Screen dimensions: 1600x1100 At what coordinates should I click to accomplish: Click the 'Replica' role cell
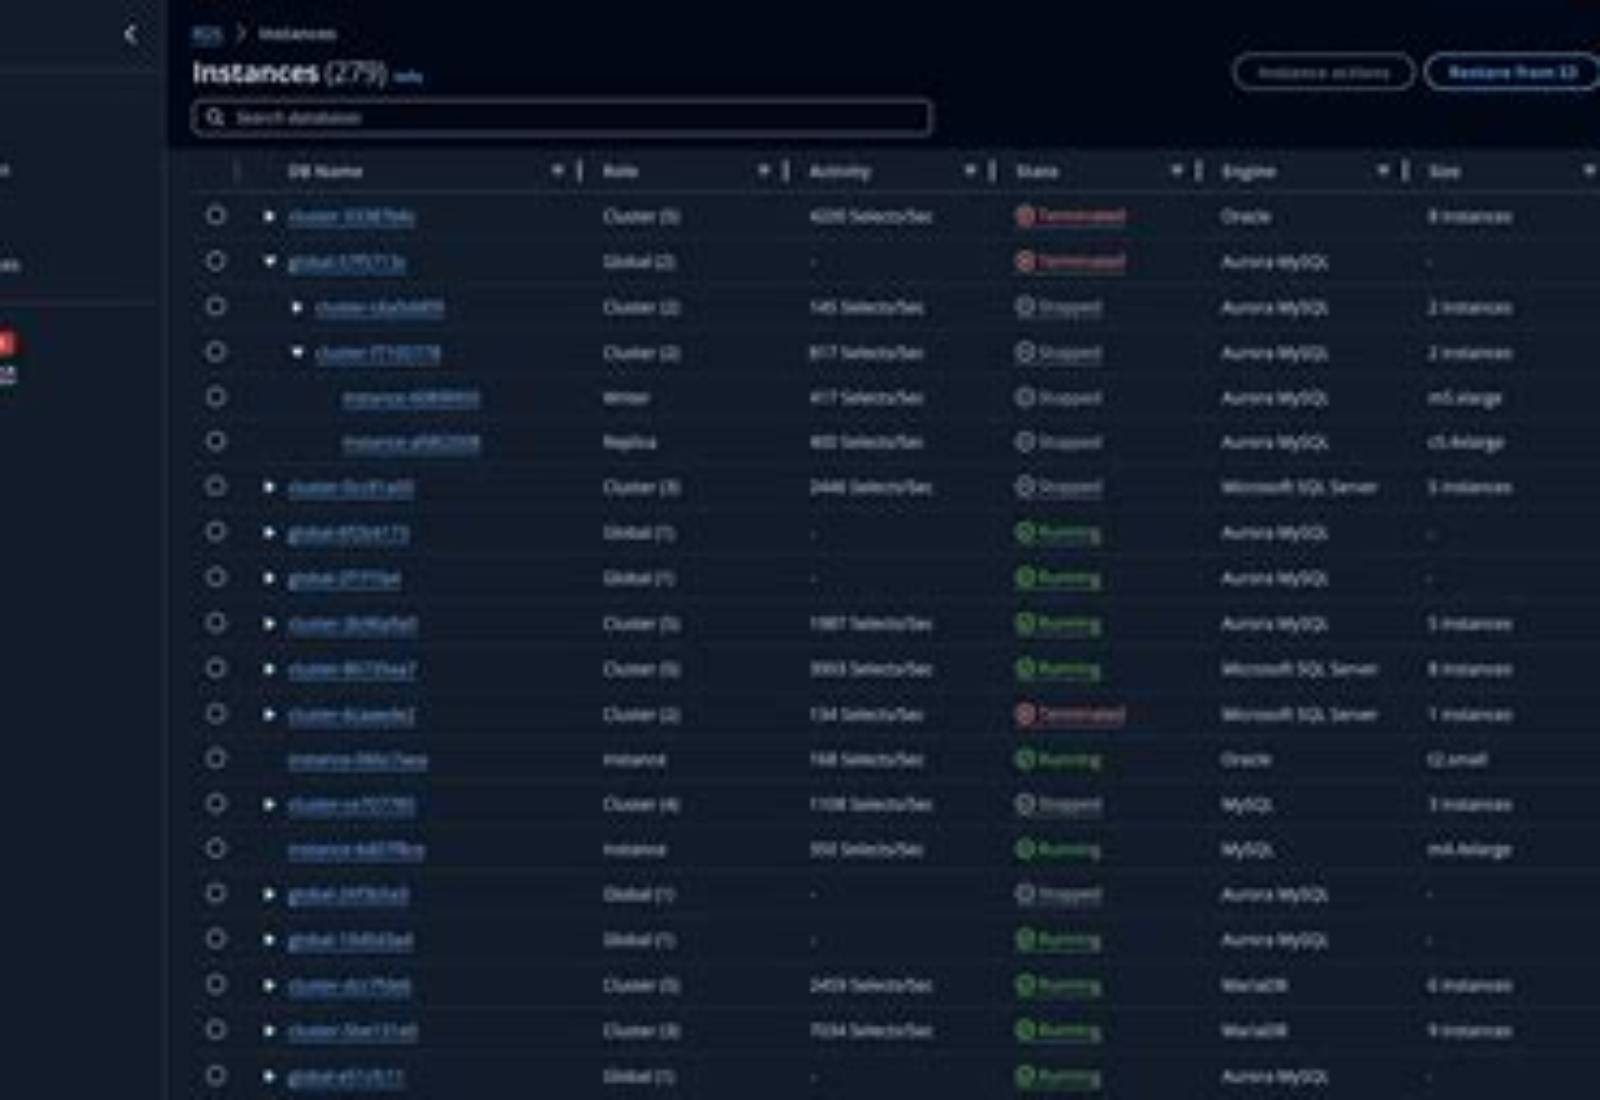click(x=629, y=442)
